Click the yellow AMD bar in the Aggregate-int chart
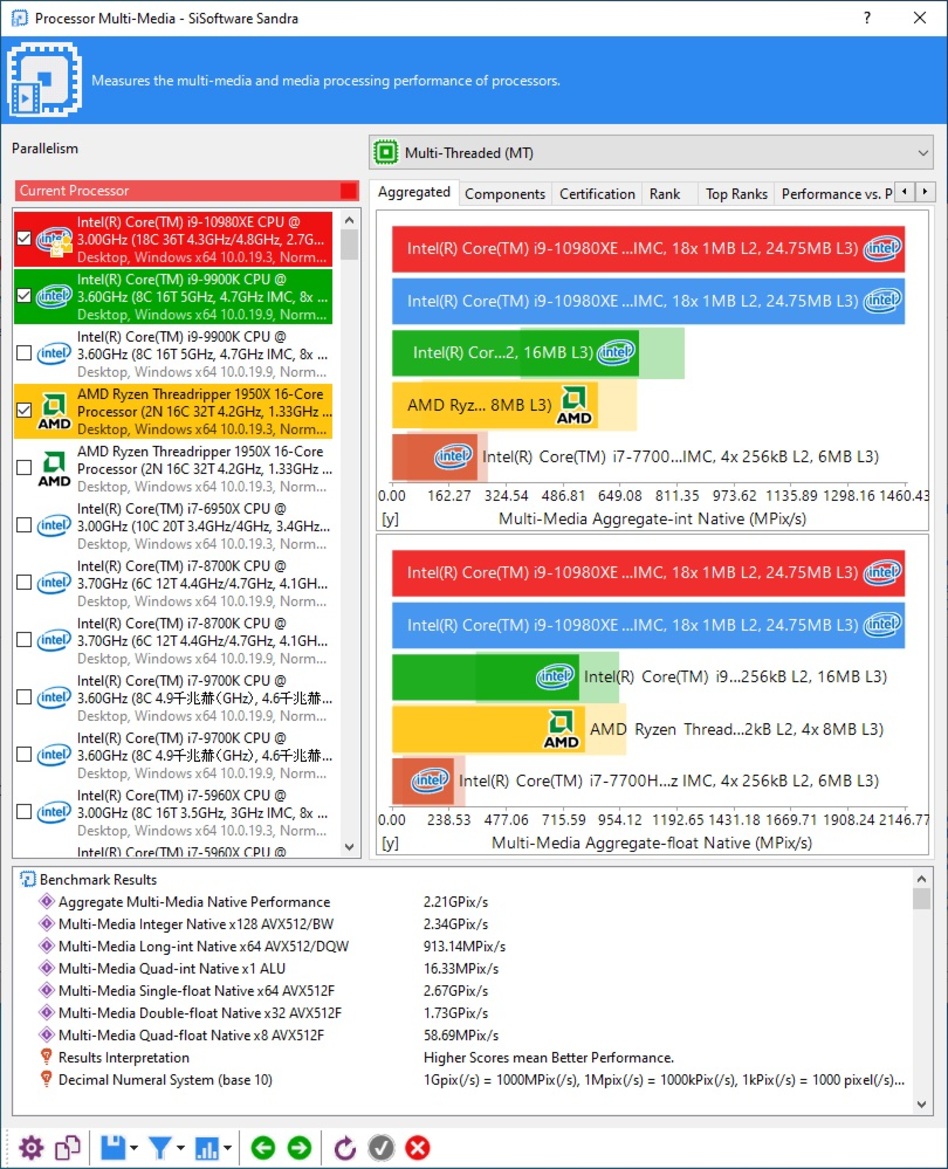 (x=496, y=405)
